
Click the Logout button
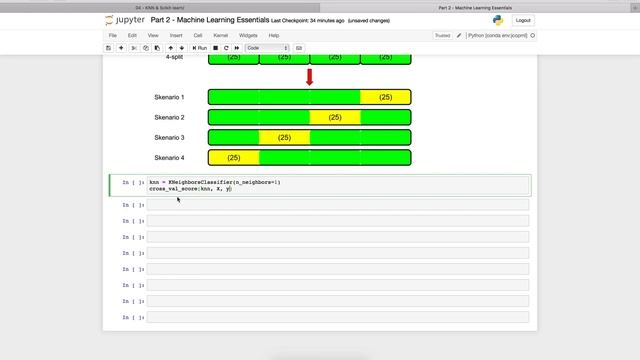coord(523,20)
